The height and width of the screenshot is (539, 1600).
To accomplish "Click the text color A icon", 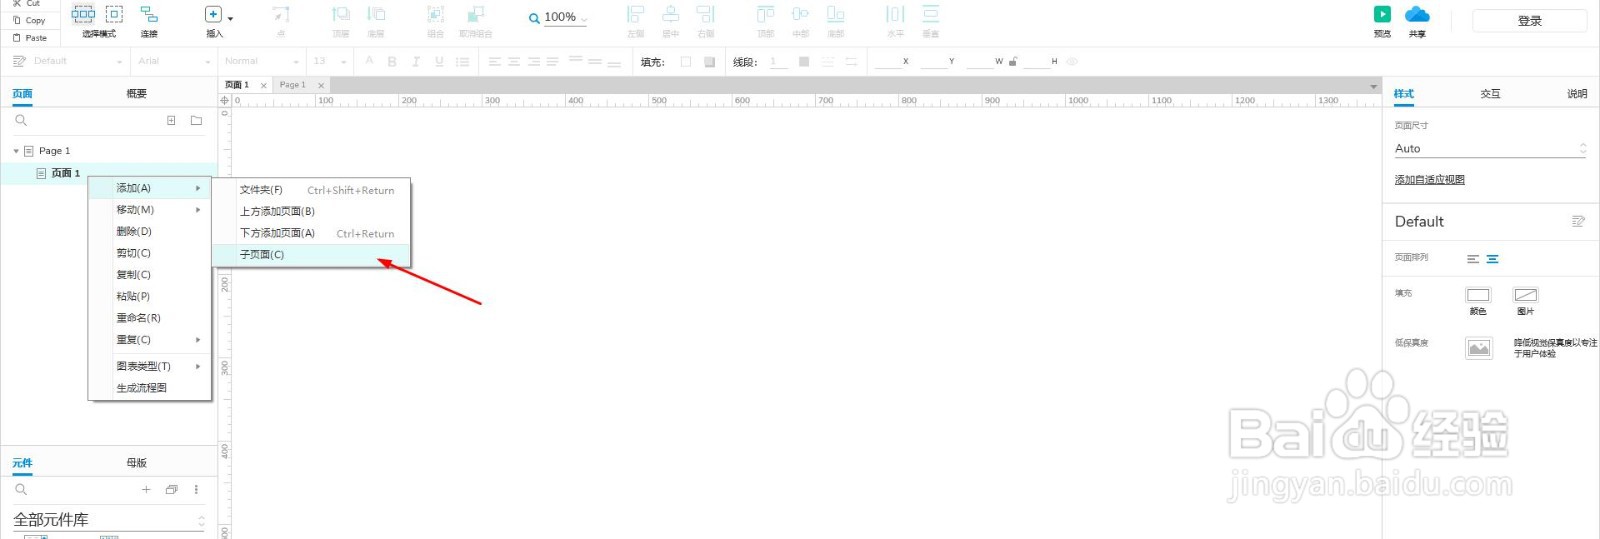I will 369,61.
